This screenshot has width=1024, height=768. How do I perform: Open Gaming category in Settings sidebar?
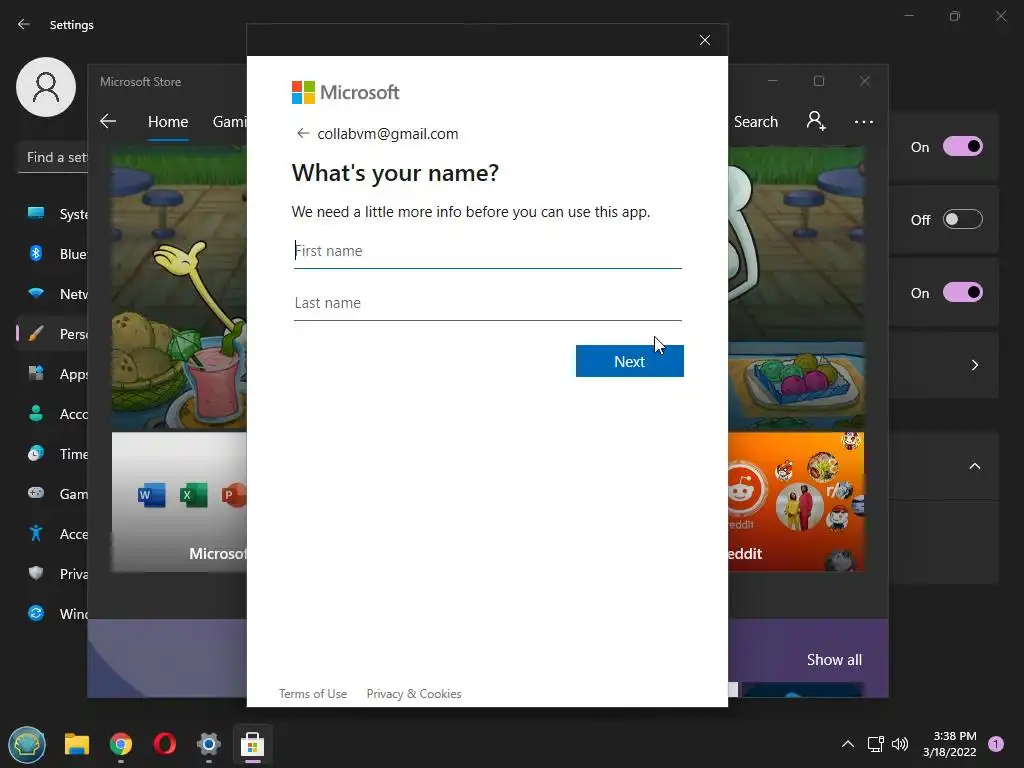[x=52, y=494]
